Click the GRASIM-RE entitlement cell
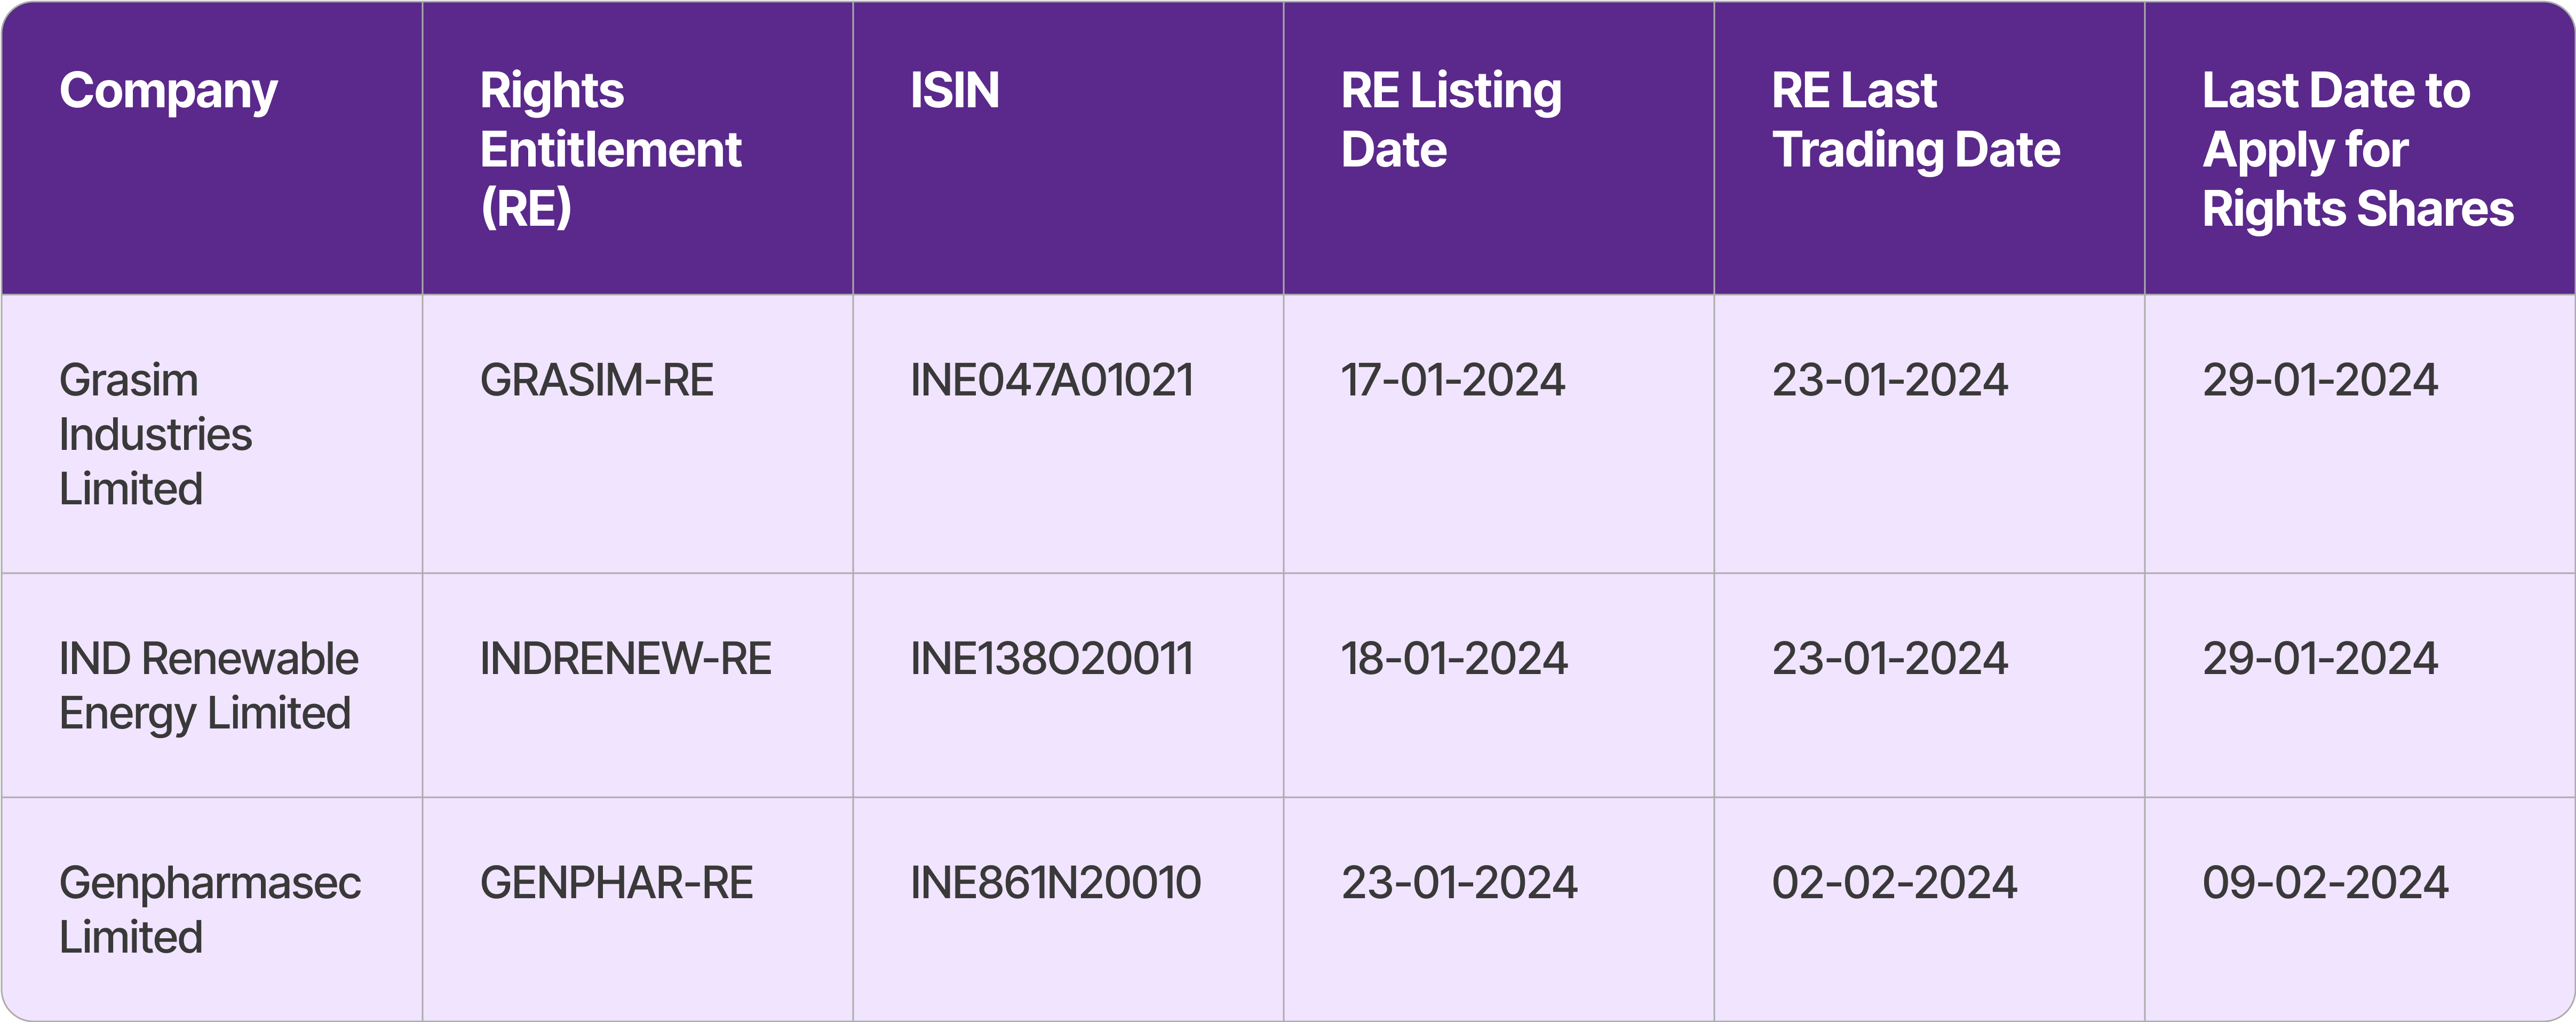 [597, 380]
